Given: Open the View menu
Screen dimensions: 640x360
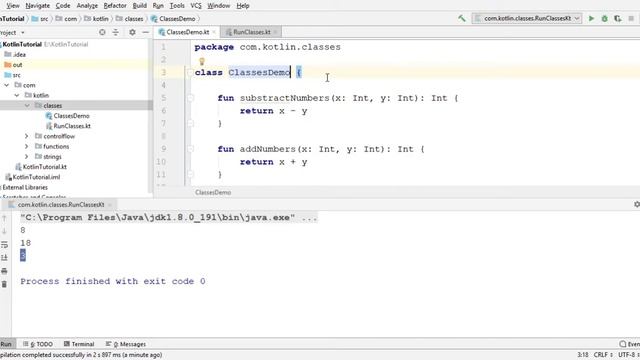Looking at the screenshot, I should tap(13, 6).
